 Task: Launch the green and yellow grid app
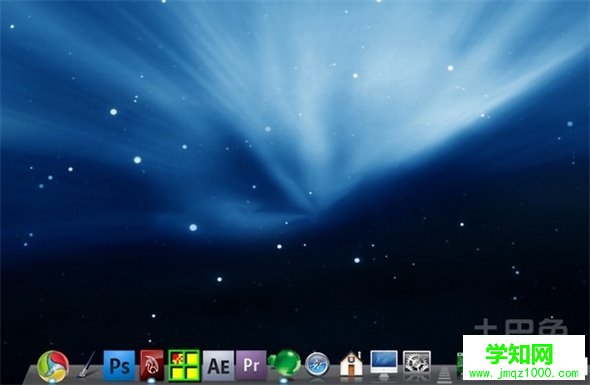coord(184,365)
